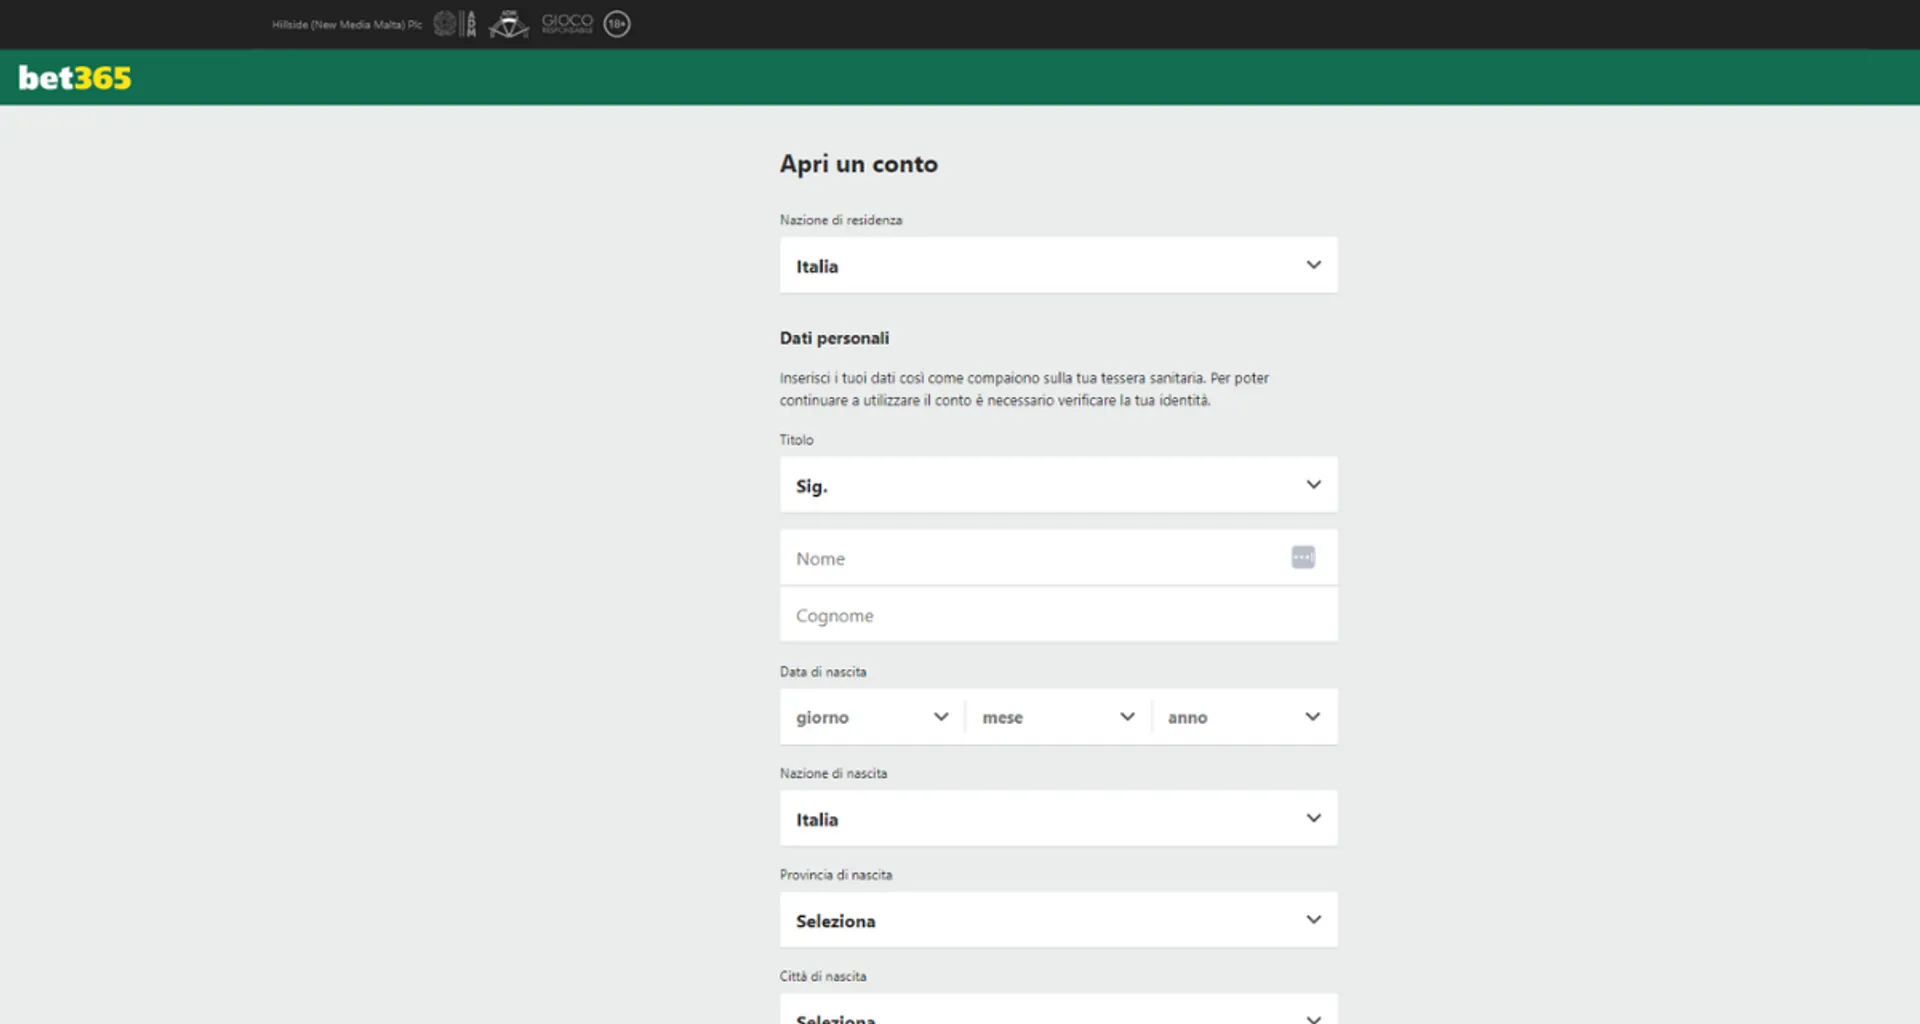Click the Hillside (New Media Malta) Plc text

347,24
